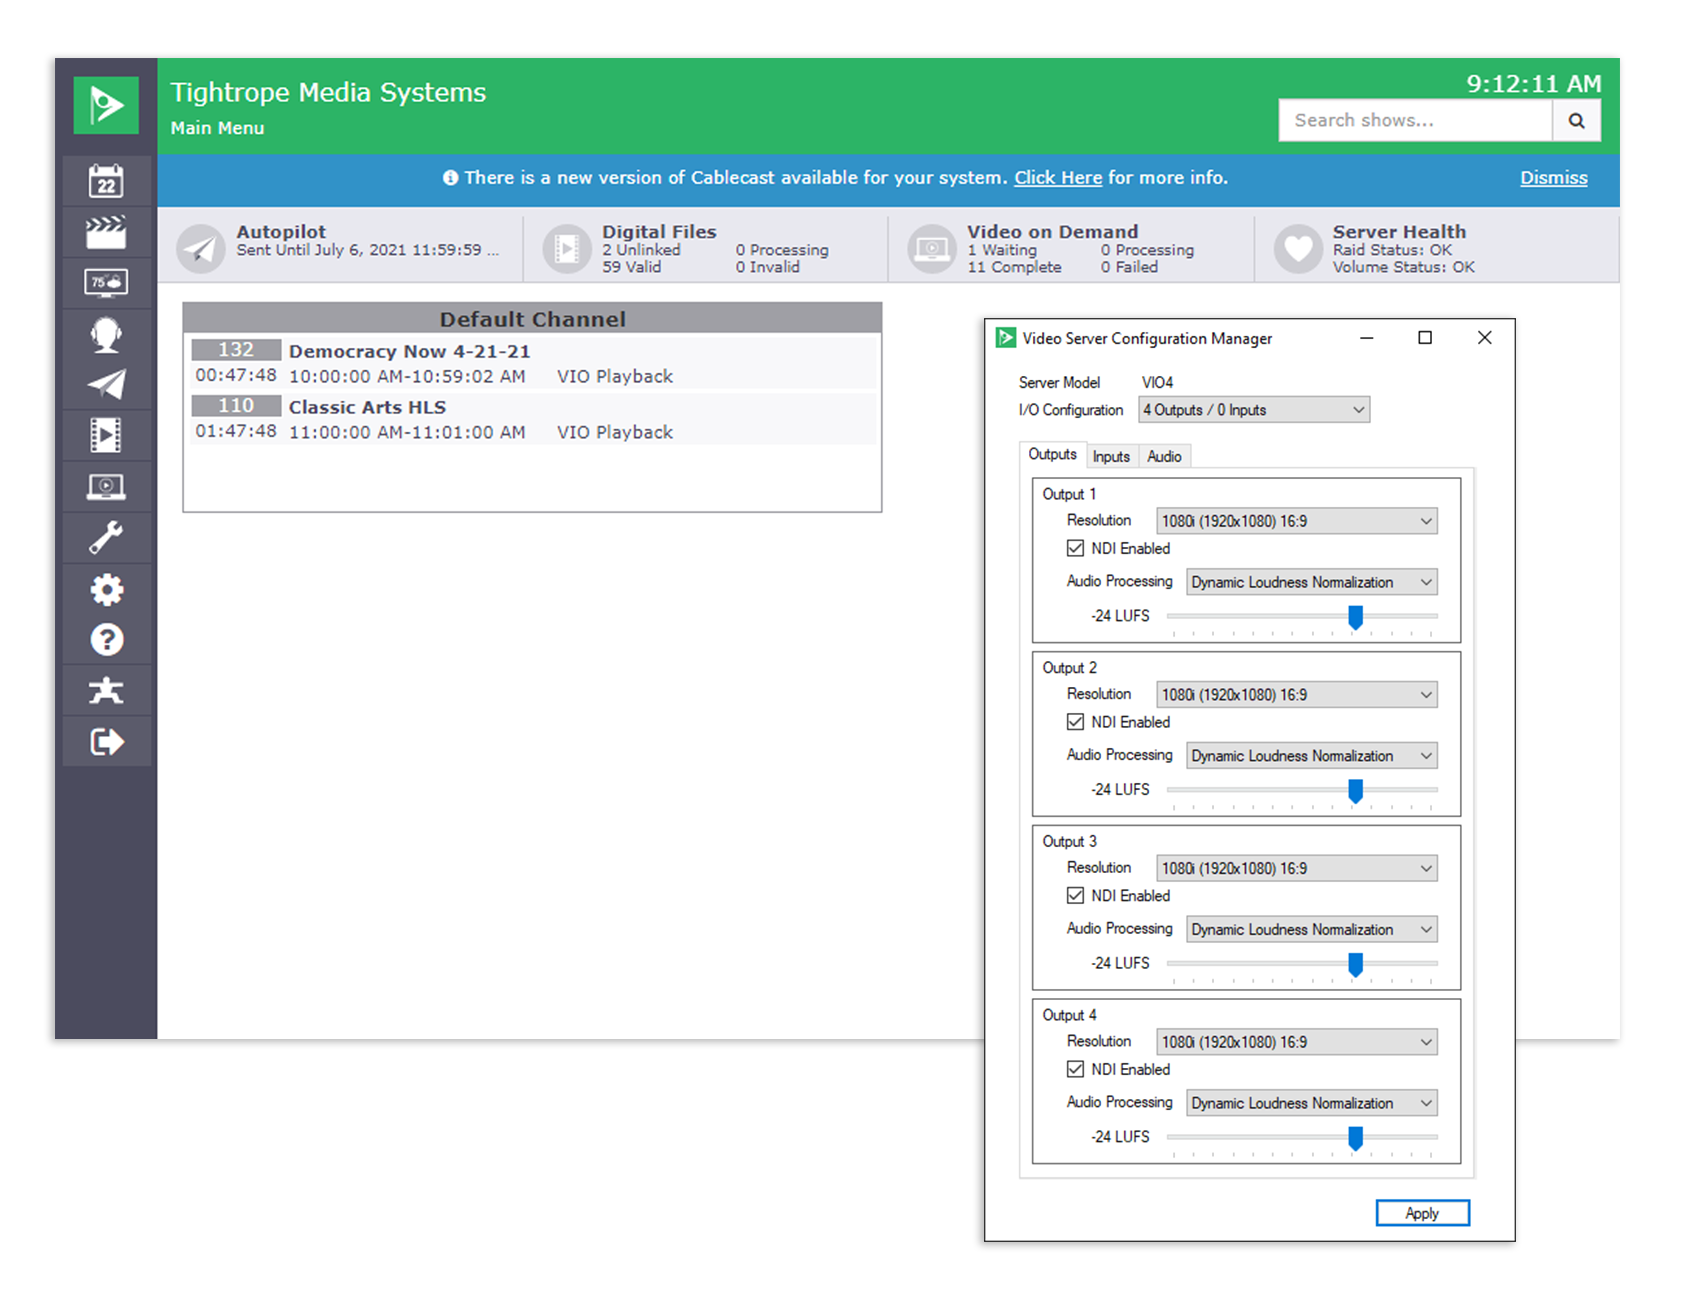Open the monitor VOD sidebar icon
The width and height of the screenshot is (1689, 1310).
pos(106,487)
